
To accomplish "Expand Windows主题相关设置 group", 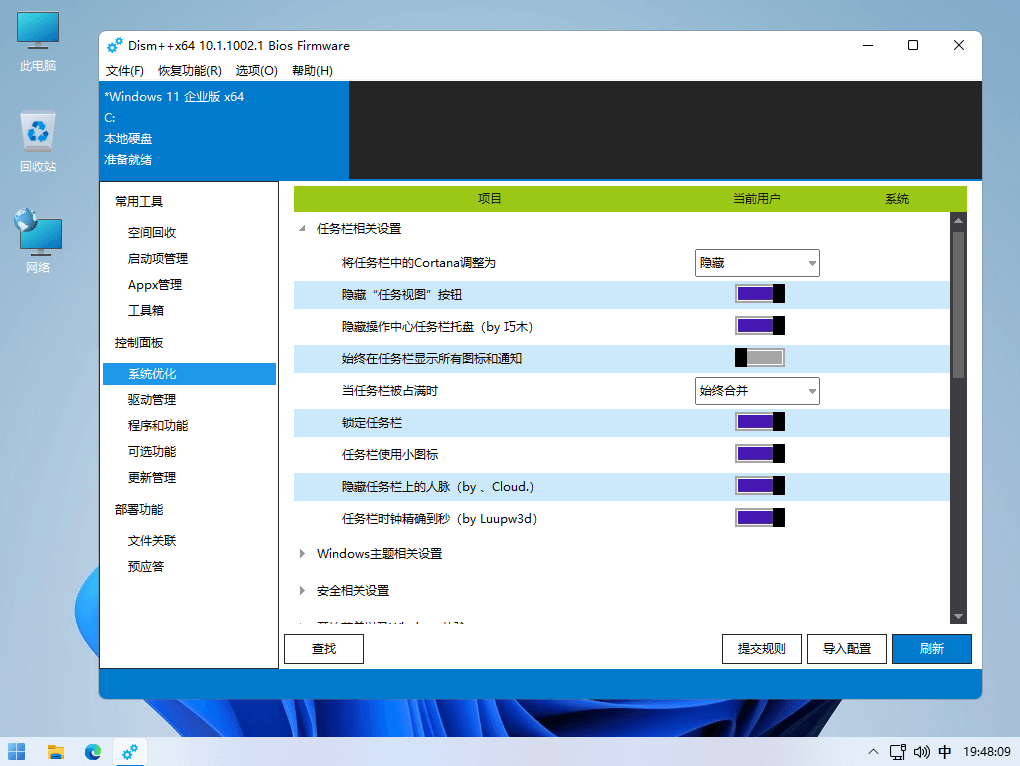I will coord(302,553).
